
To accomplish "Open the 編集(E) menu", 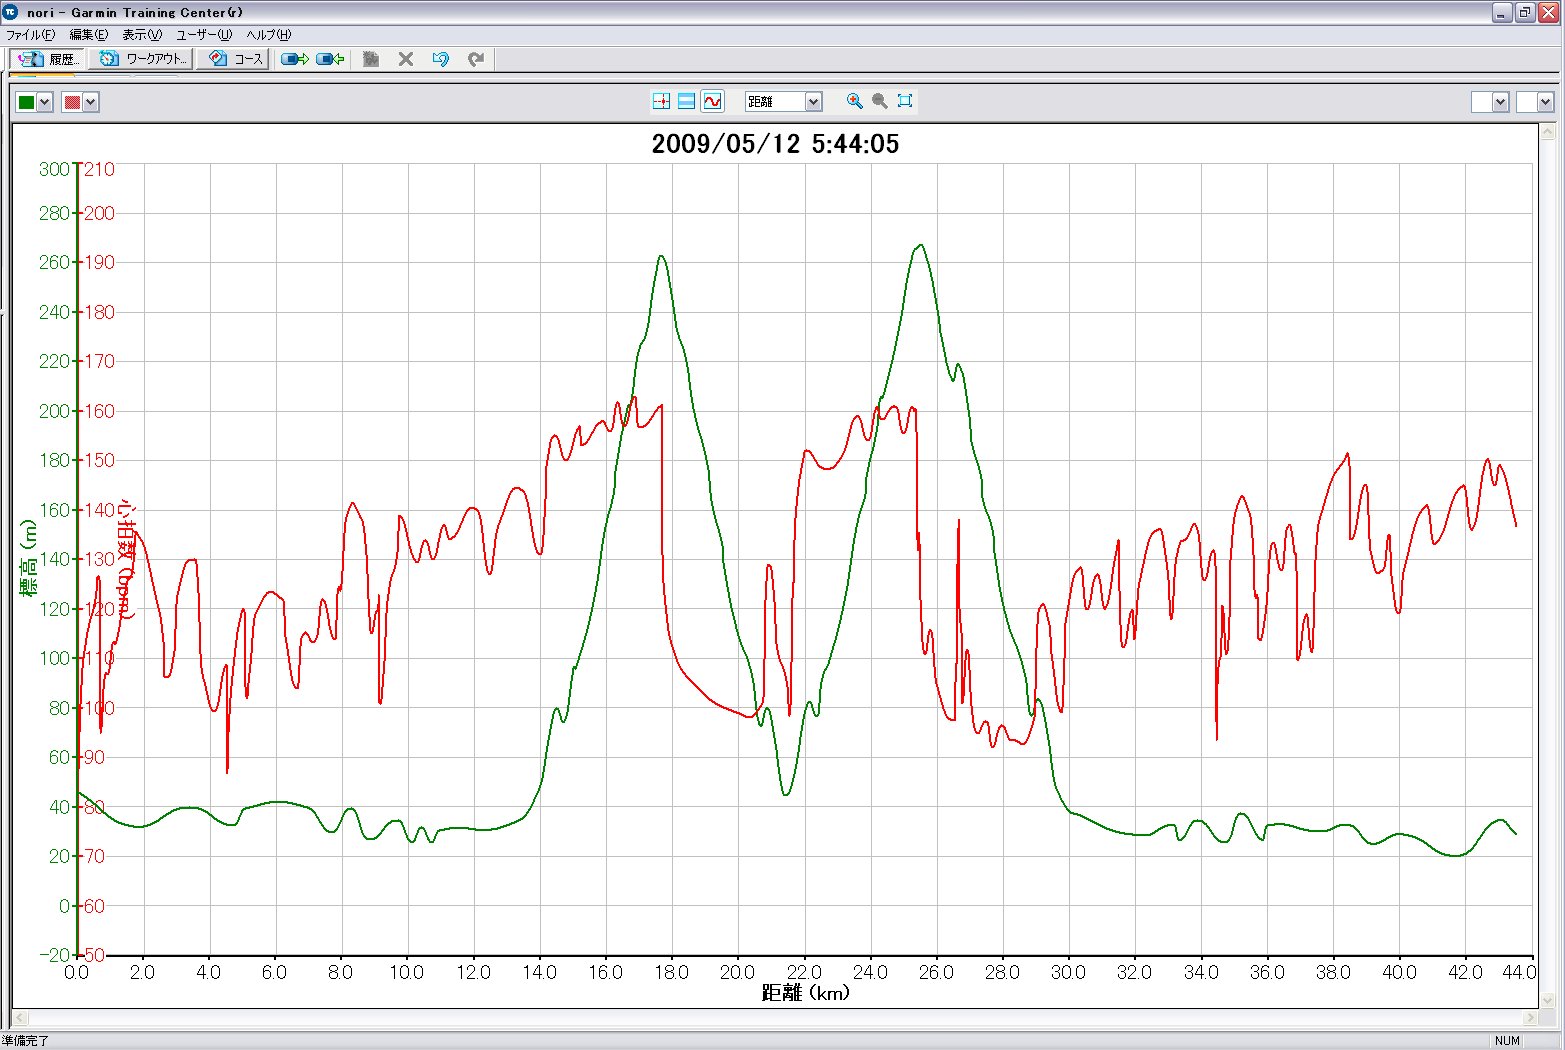I will pos(88,35).
